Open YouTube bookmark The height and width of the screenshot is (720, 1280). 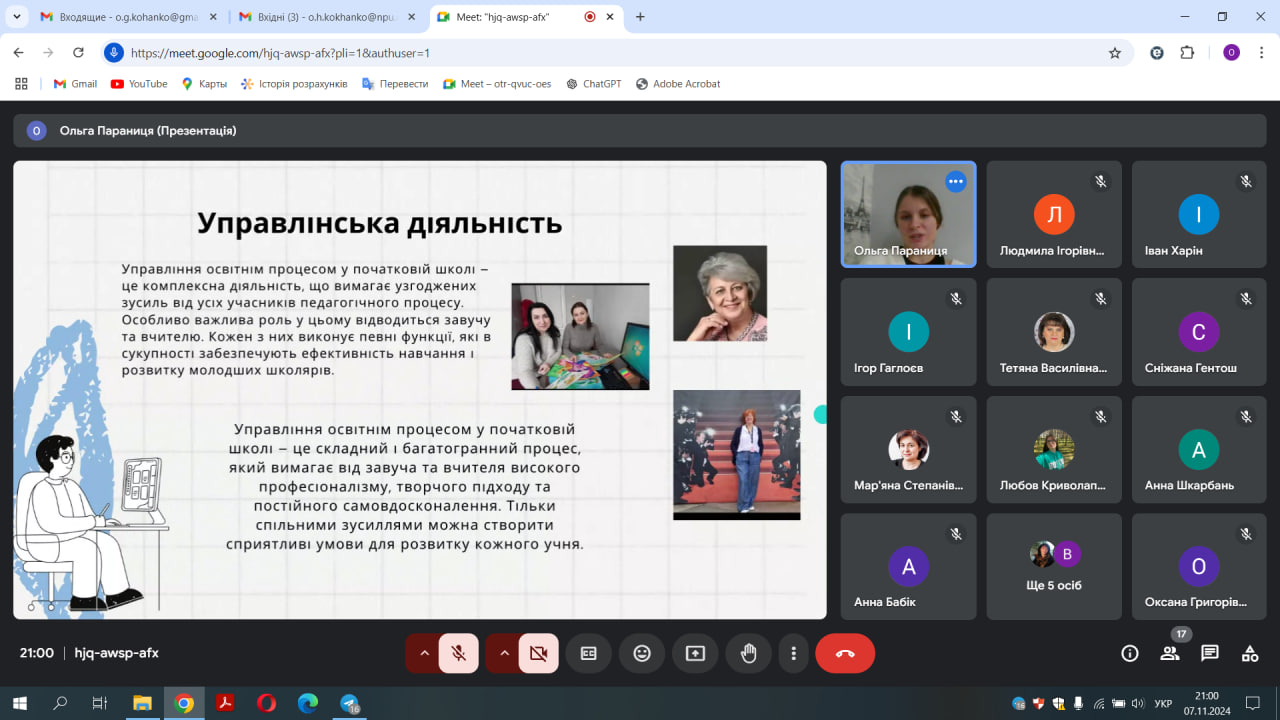(139, 84)
